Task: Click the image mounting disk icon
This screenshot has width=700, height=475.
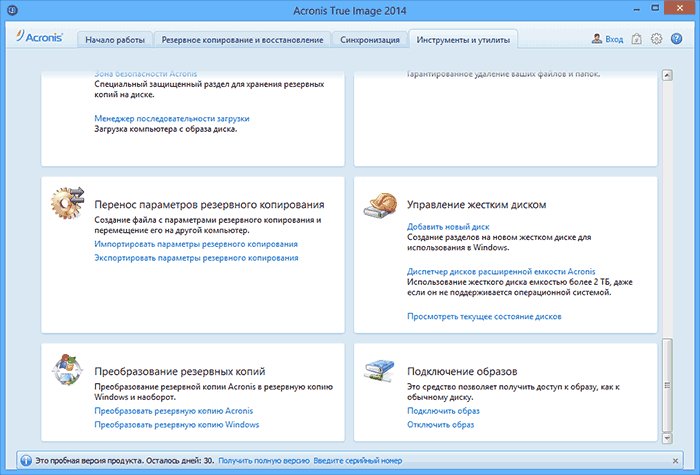Action: point(380,370)
